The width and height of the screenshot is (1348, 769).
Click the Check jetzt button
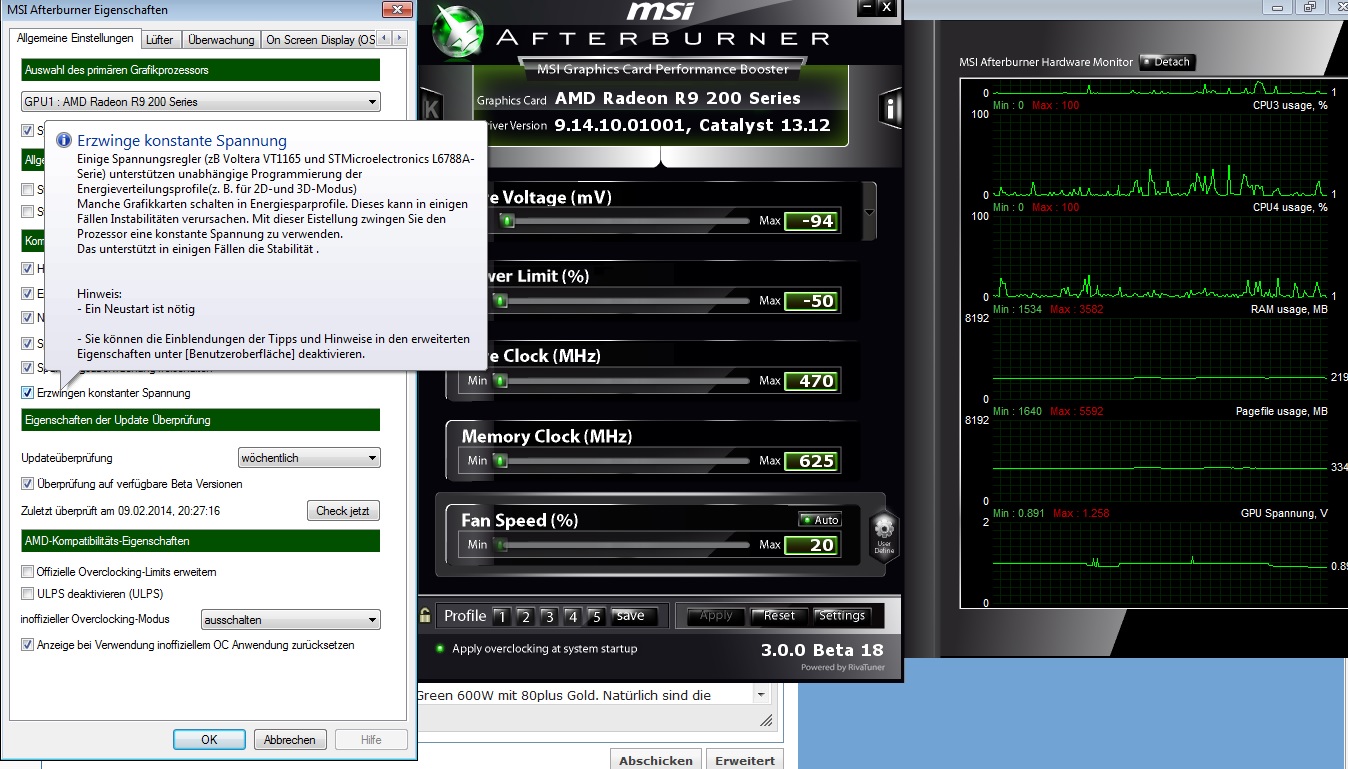[343, 511]
